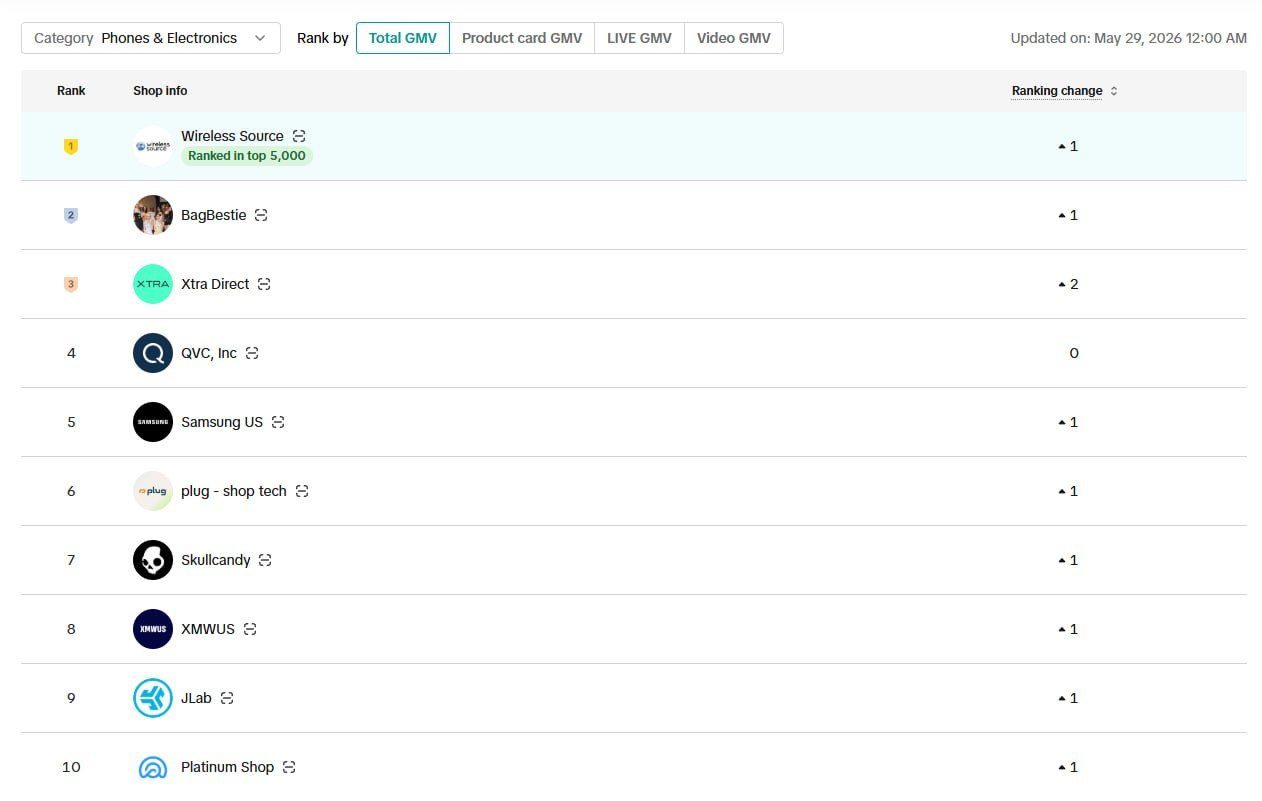
Task: Click the Samsung US logo
Action: pyautogui.click(x=153, y=422)
